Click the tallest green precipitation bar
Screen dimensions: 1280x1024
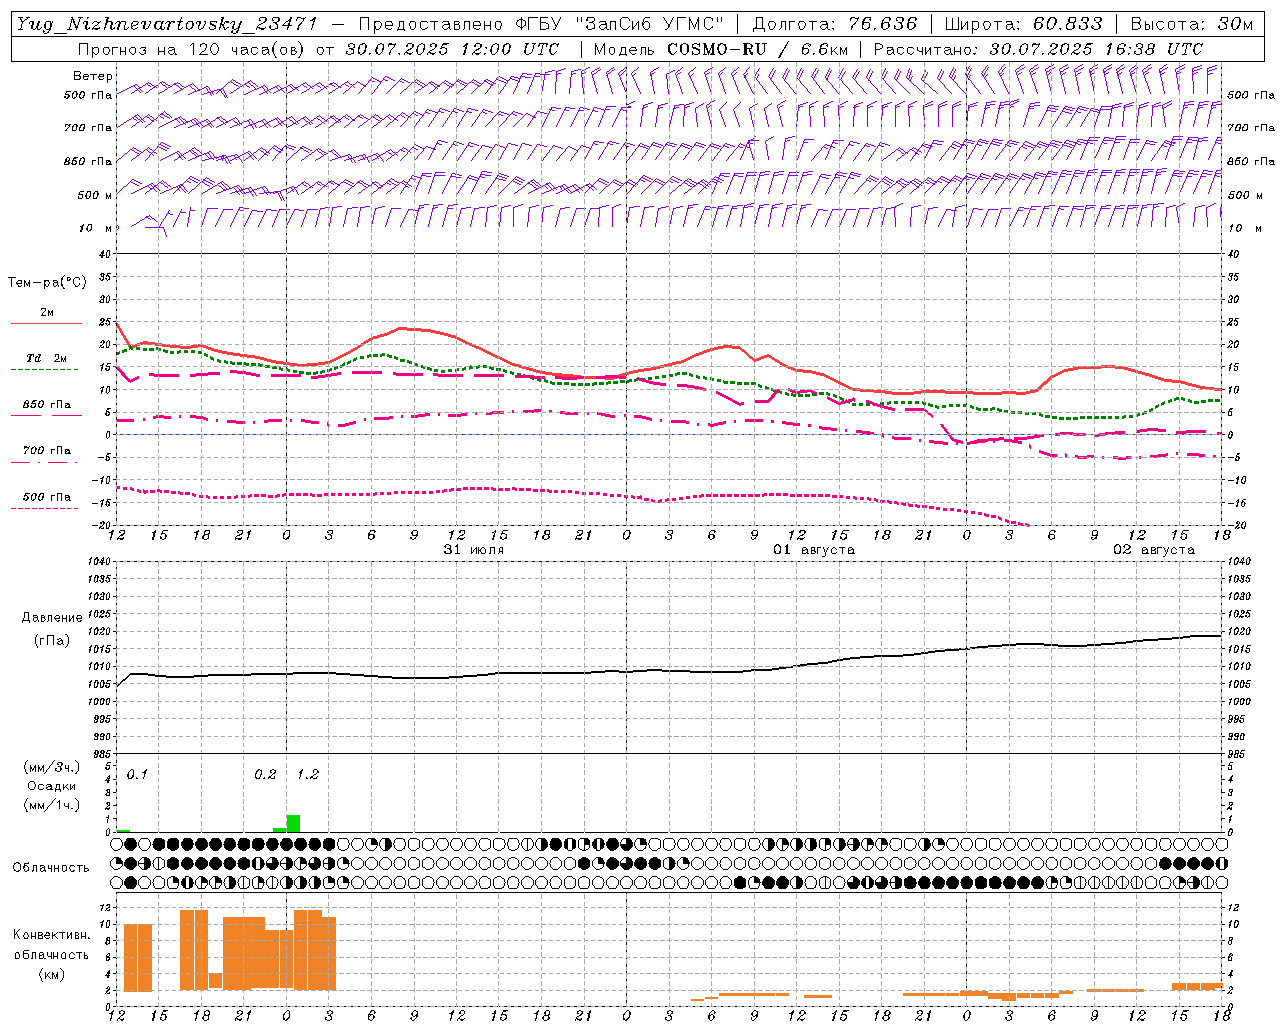[x=293, y=824]
